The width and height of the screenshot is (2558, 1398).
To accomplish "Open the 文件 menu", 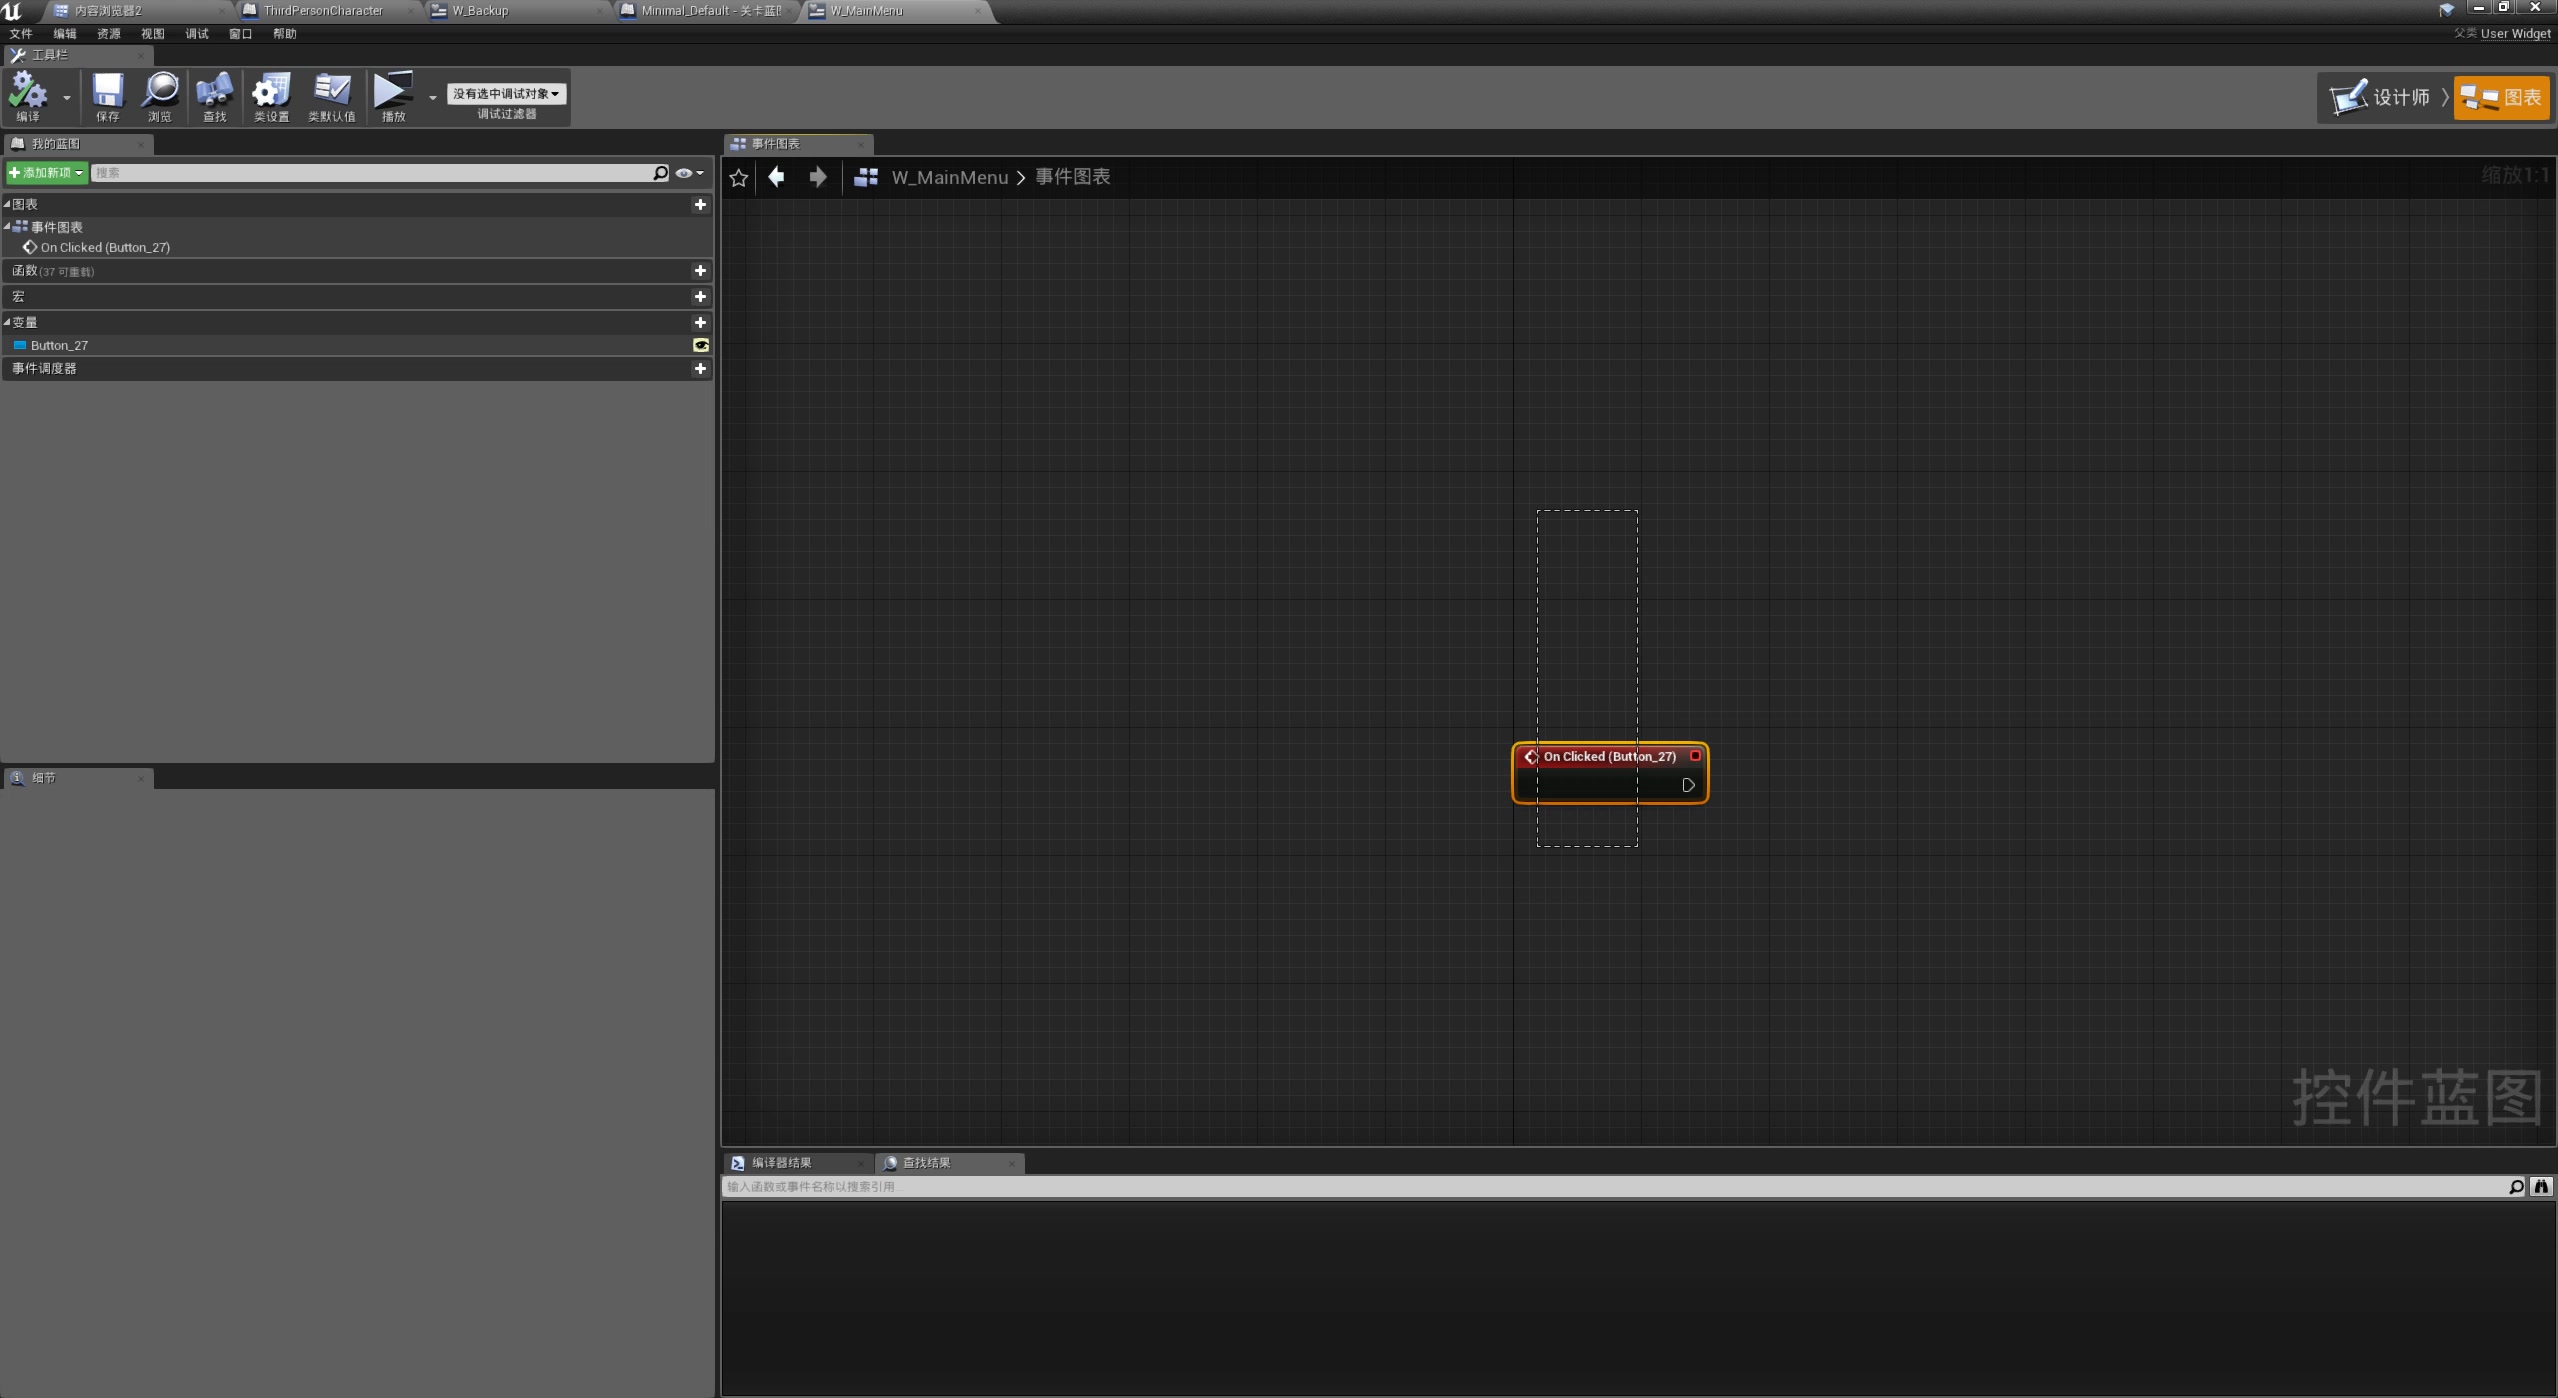I will point(21,34).
